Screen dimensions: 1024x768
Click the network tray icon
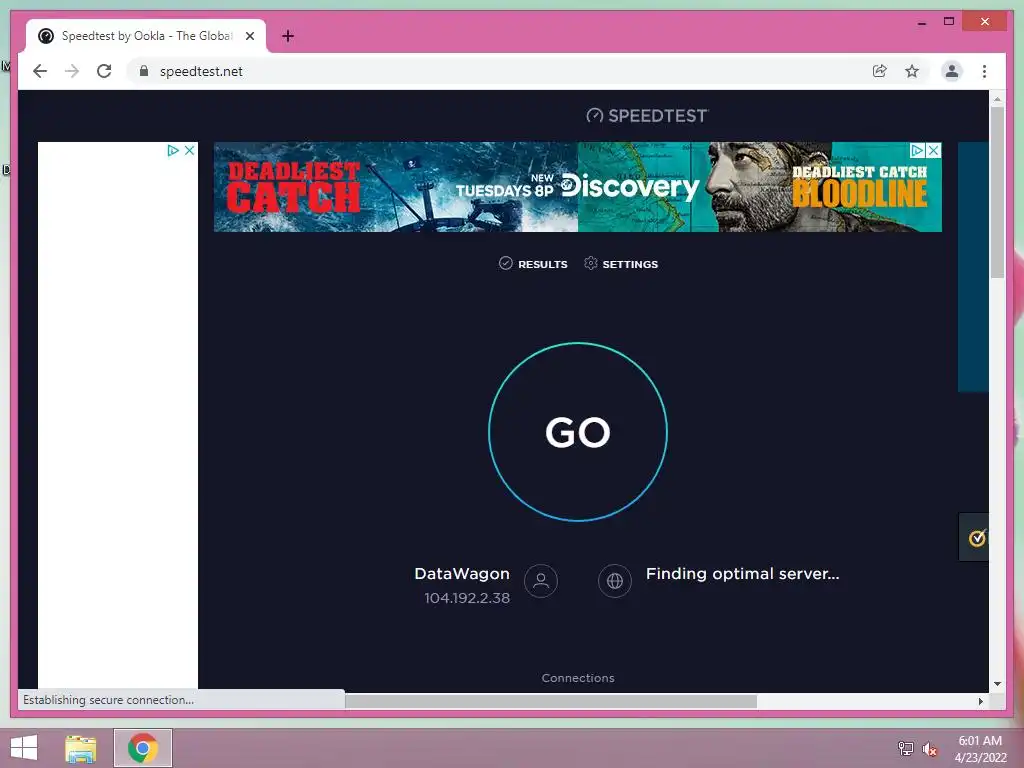(905, 748)
